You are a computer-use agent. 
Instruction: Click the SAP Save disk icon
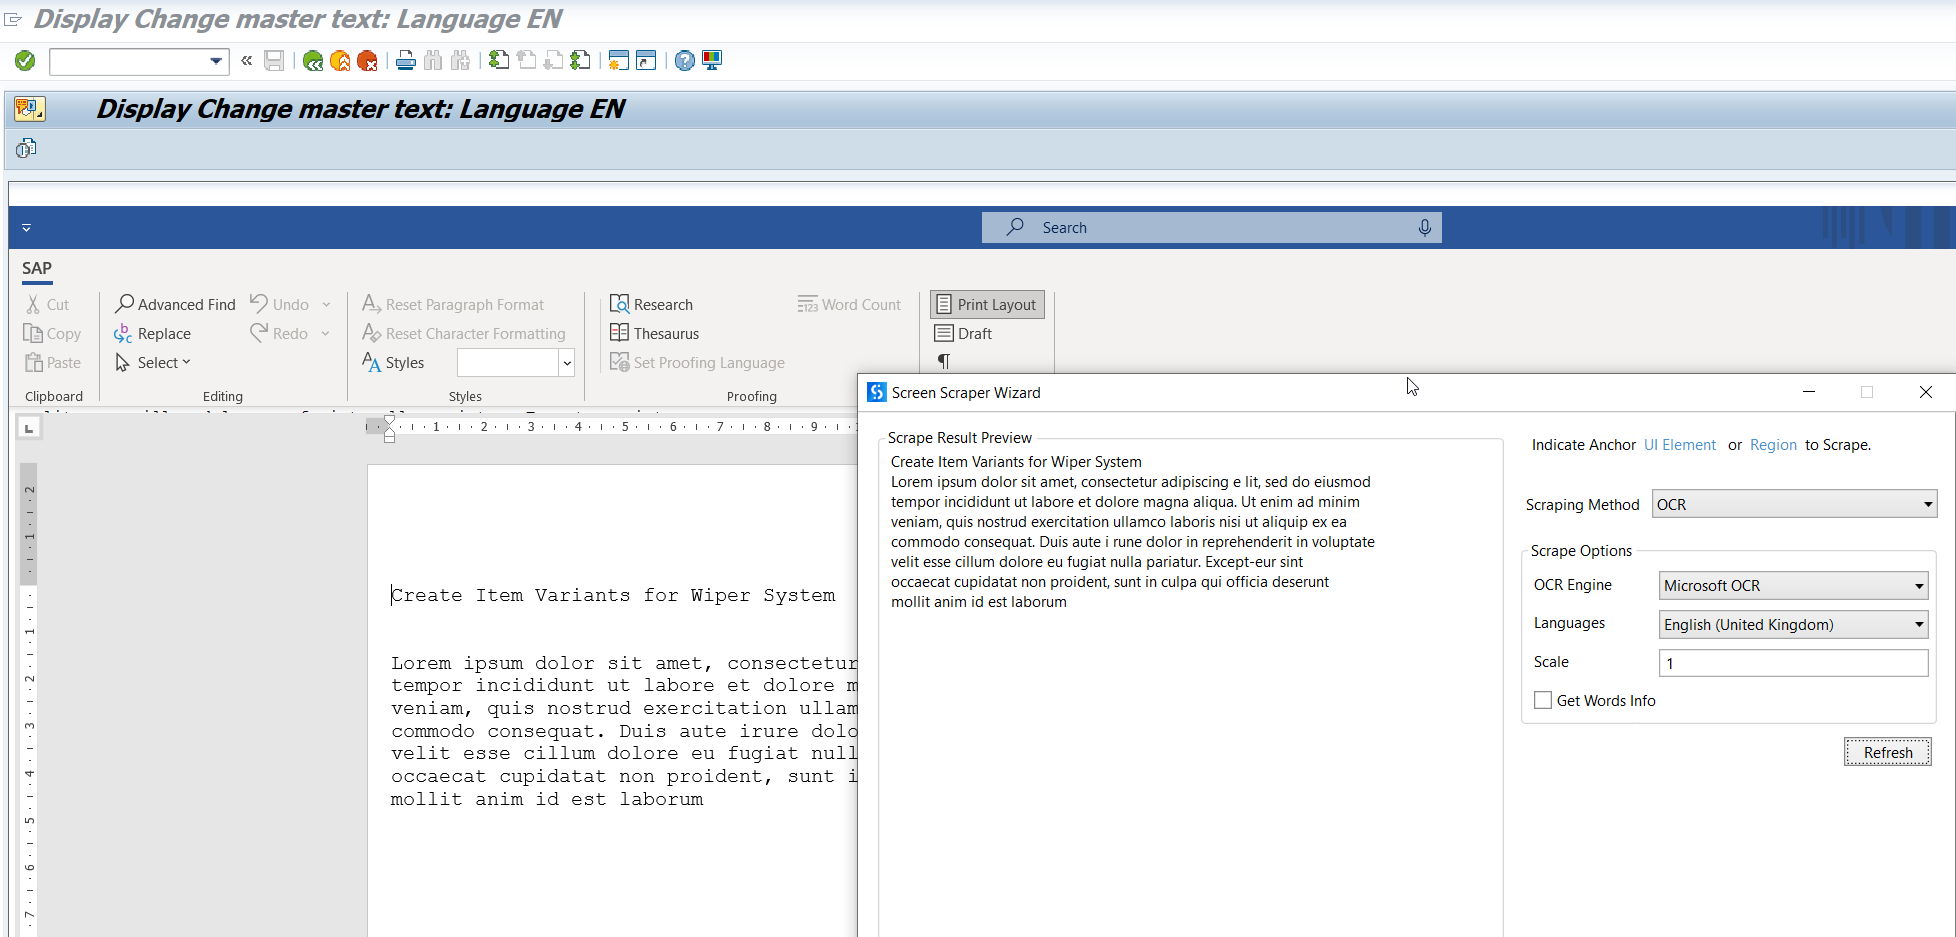tap(274, 61)
